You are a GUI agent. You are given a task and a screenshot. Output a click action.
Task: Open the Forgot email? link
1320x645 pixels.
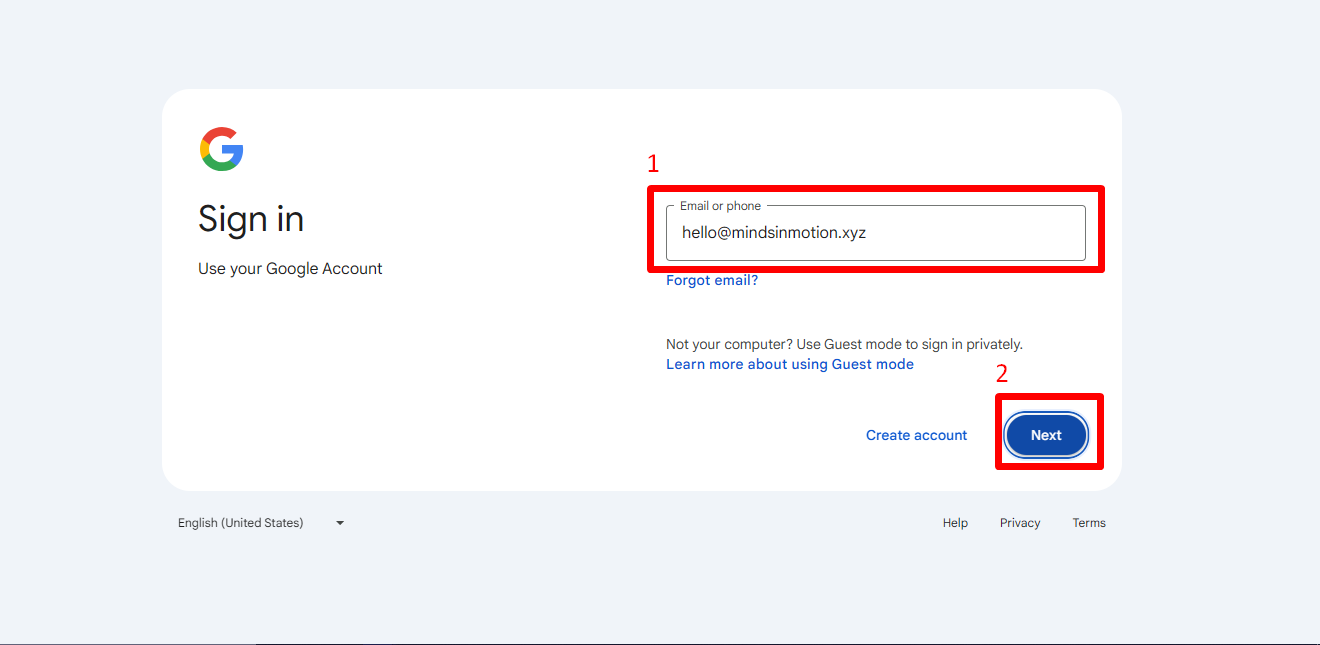[711, 280]
